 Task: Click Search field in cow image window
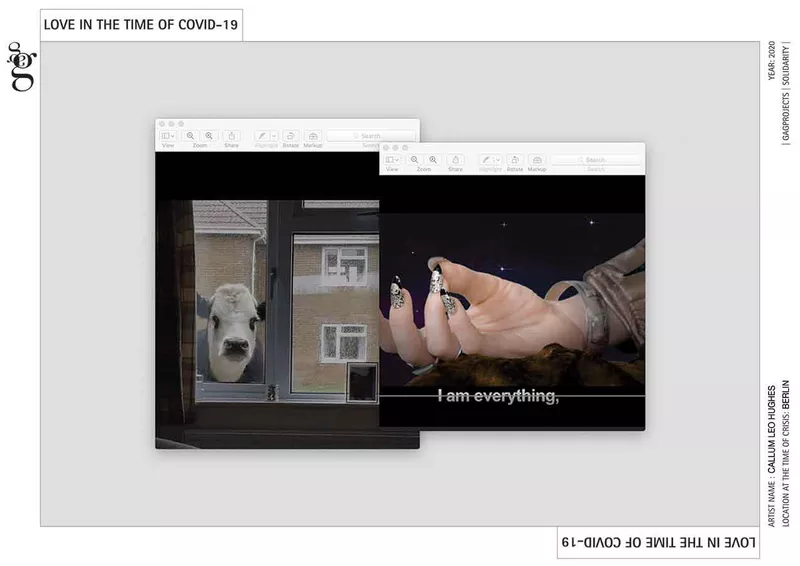coord(370,135)
